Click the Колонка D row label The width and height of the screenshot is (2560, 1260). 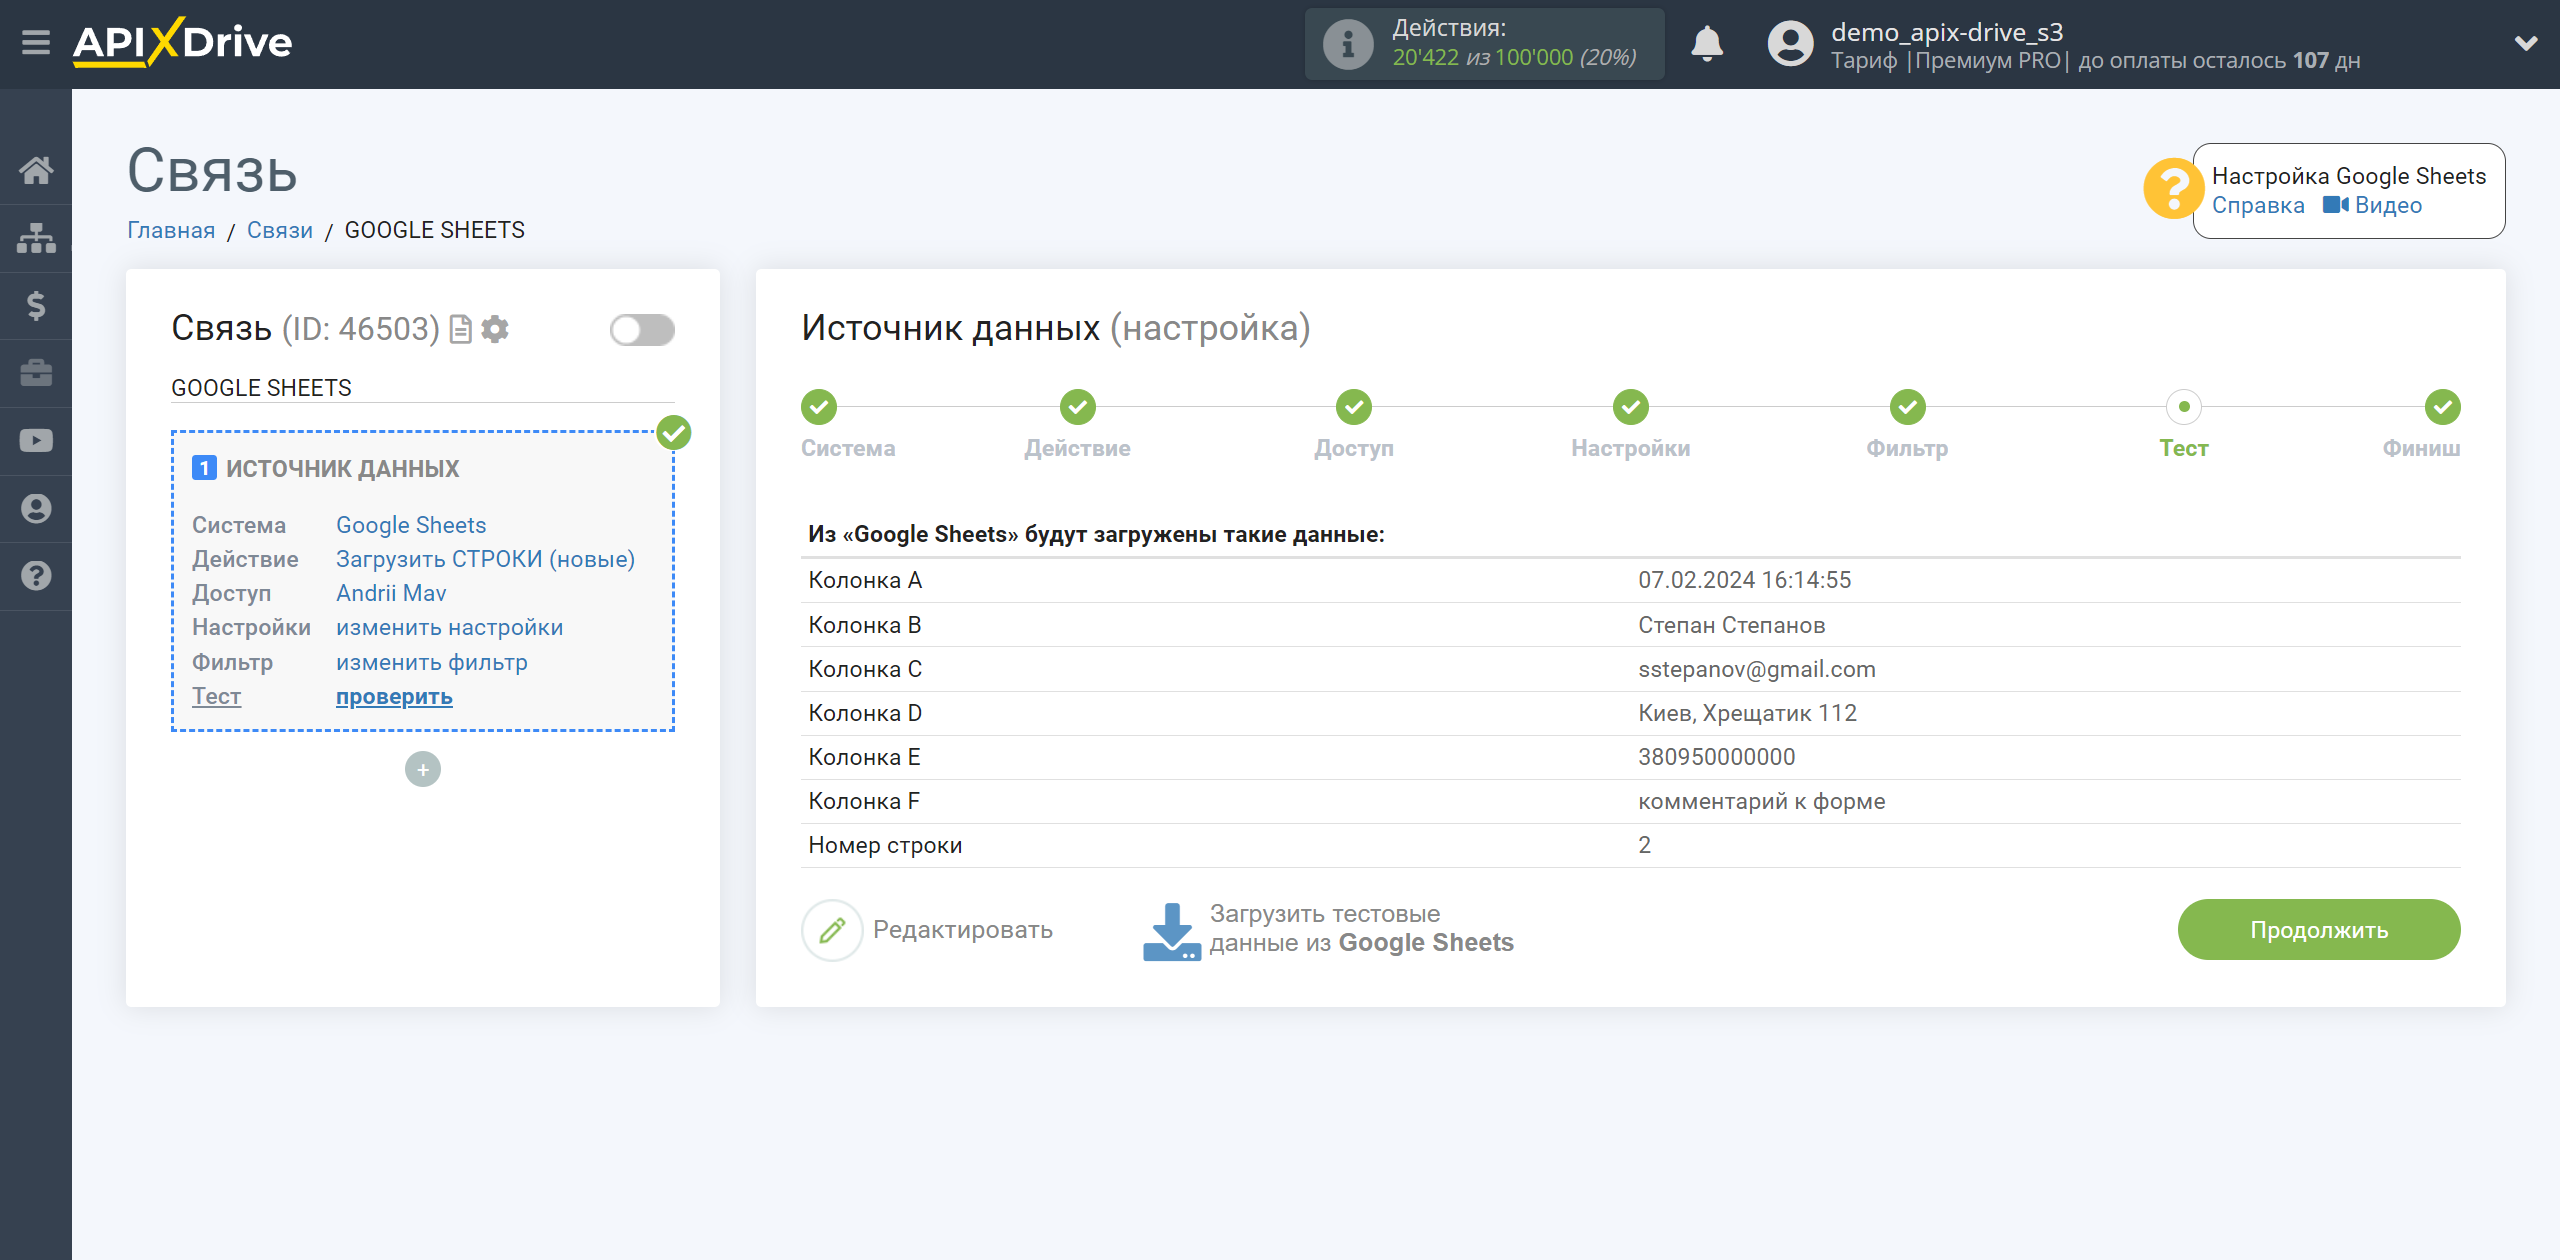pos(865,714)
